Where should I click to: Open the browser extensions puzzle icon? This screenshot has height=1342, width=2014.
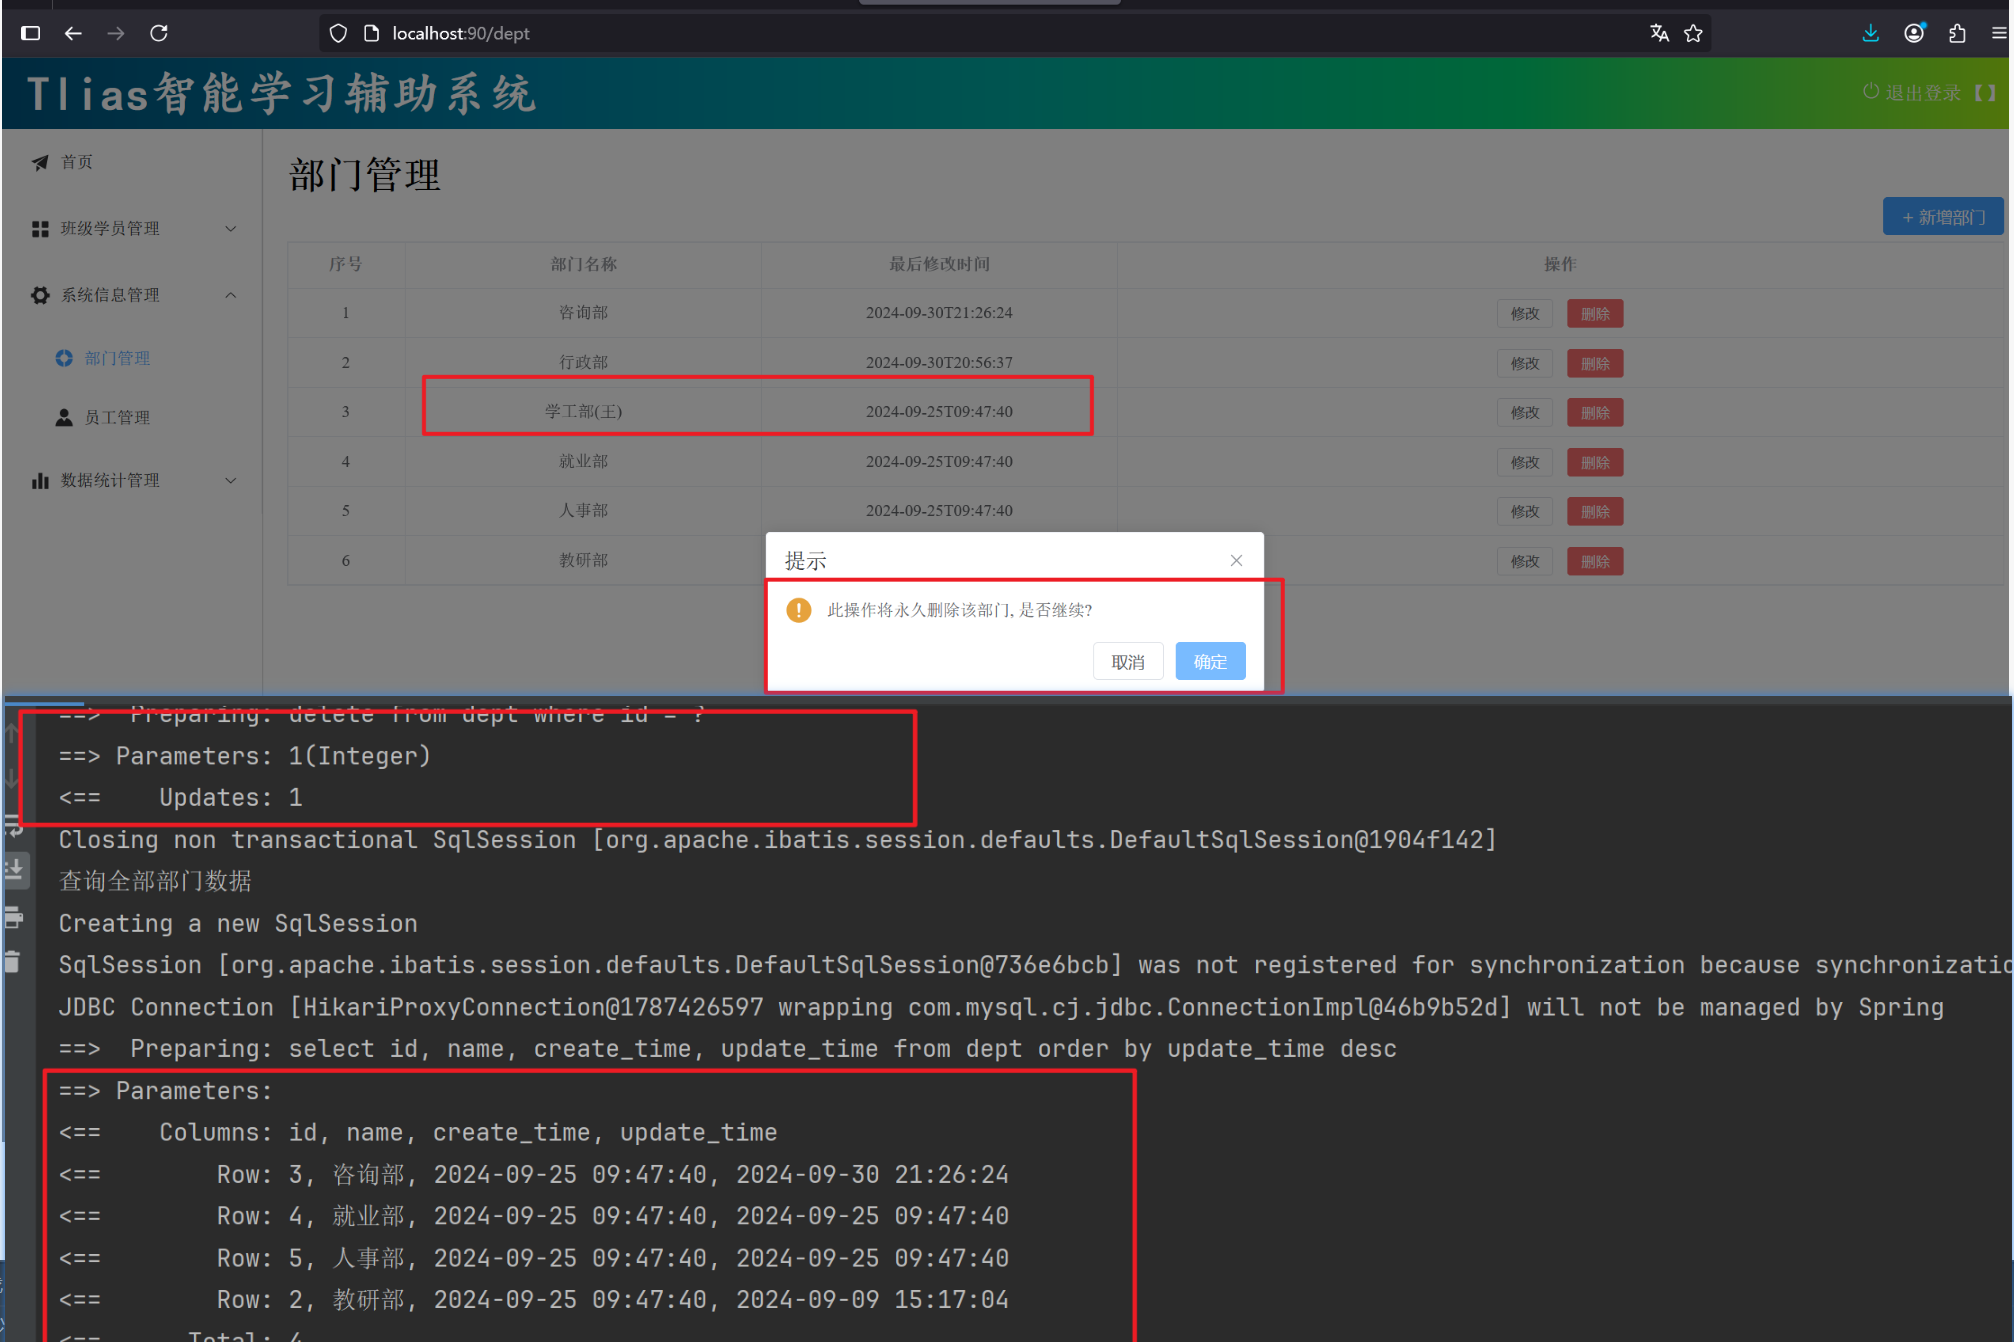(1957, 33)
